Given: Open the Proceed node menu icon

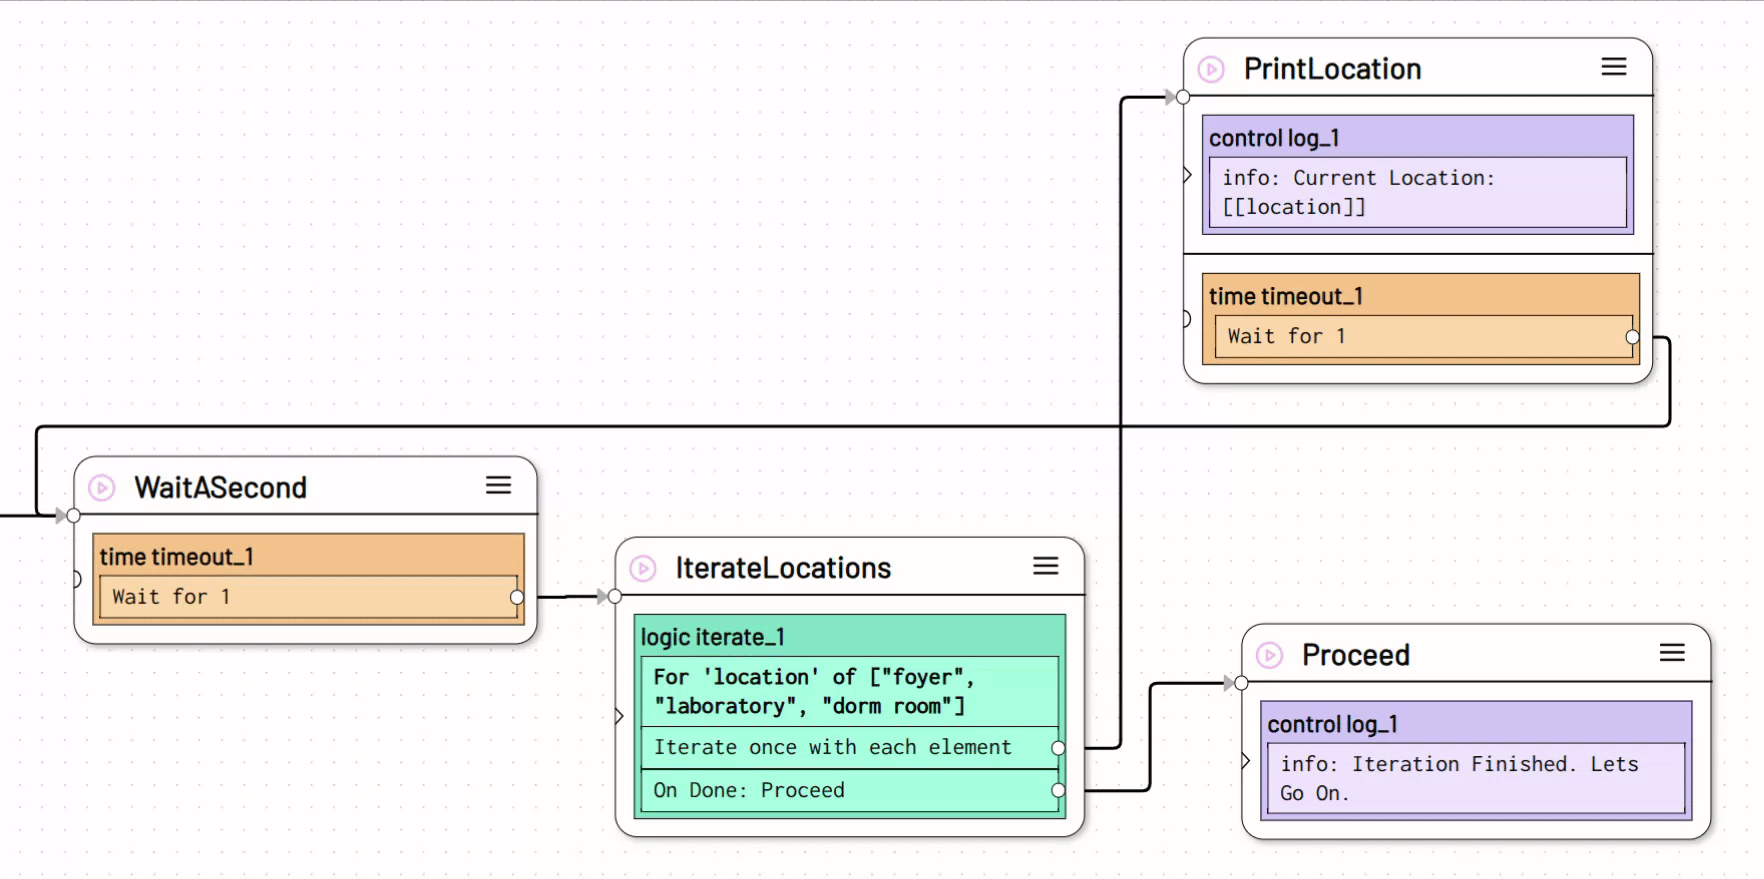Looking at the screenshot, I should click(1671, 653).
